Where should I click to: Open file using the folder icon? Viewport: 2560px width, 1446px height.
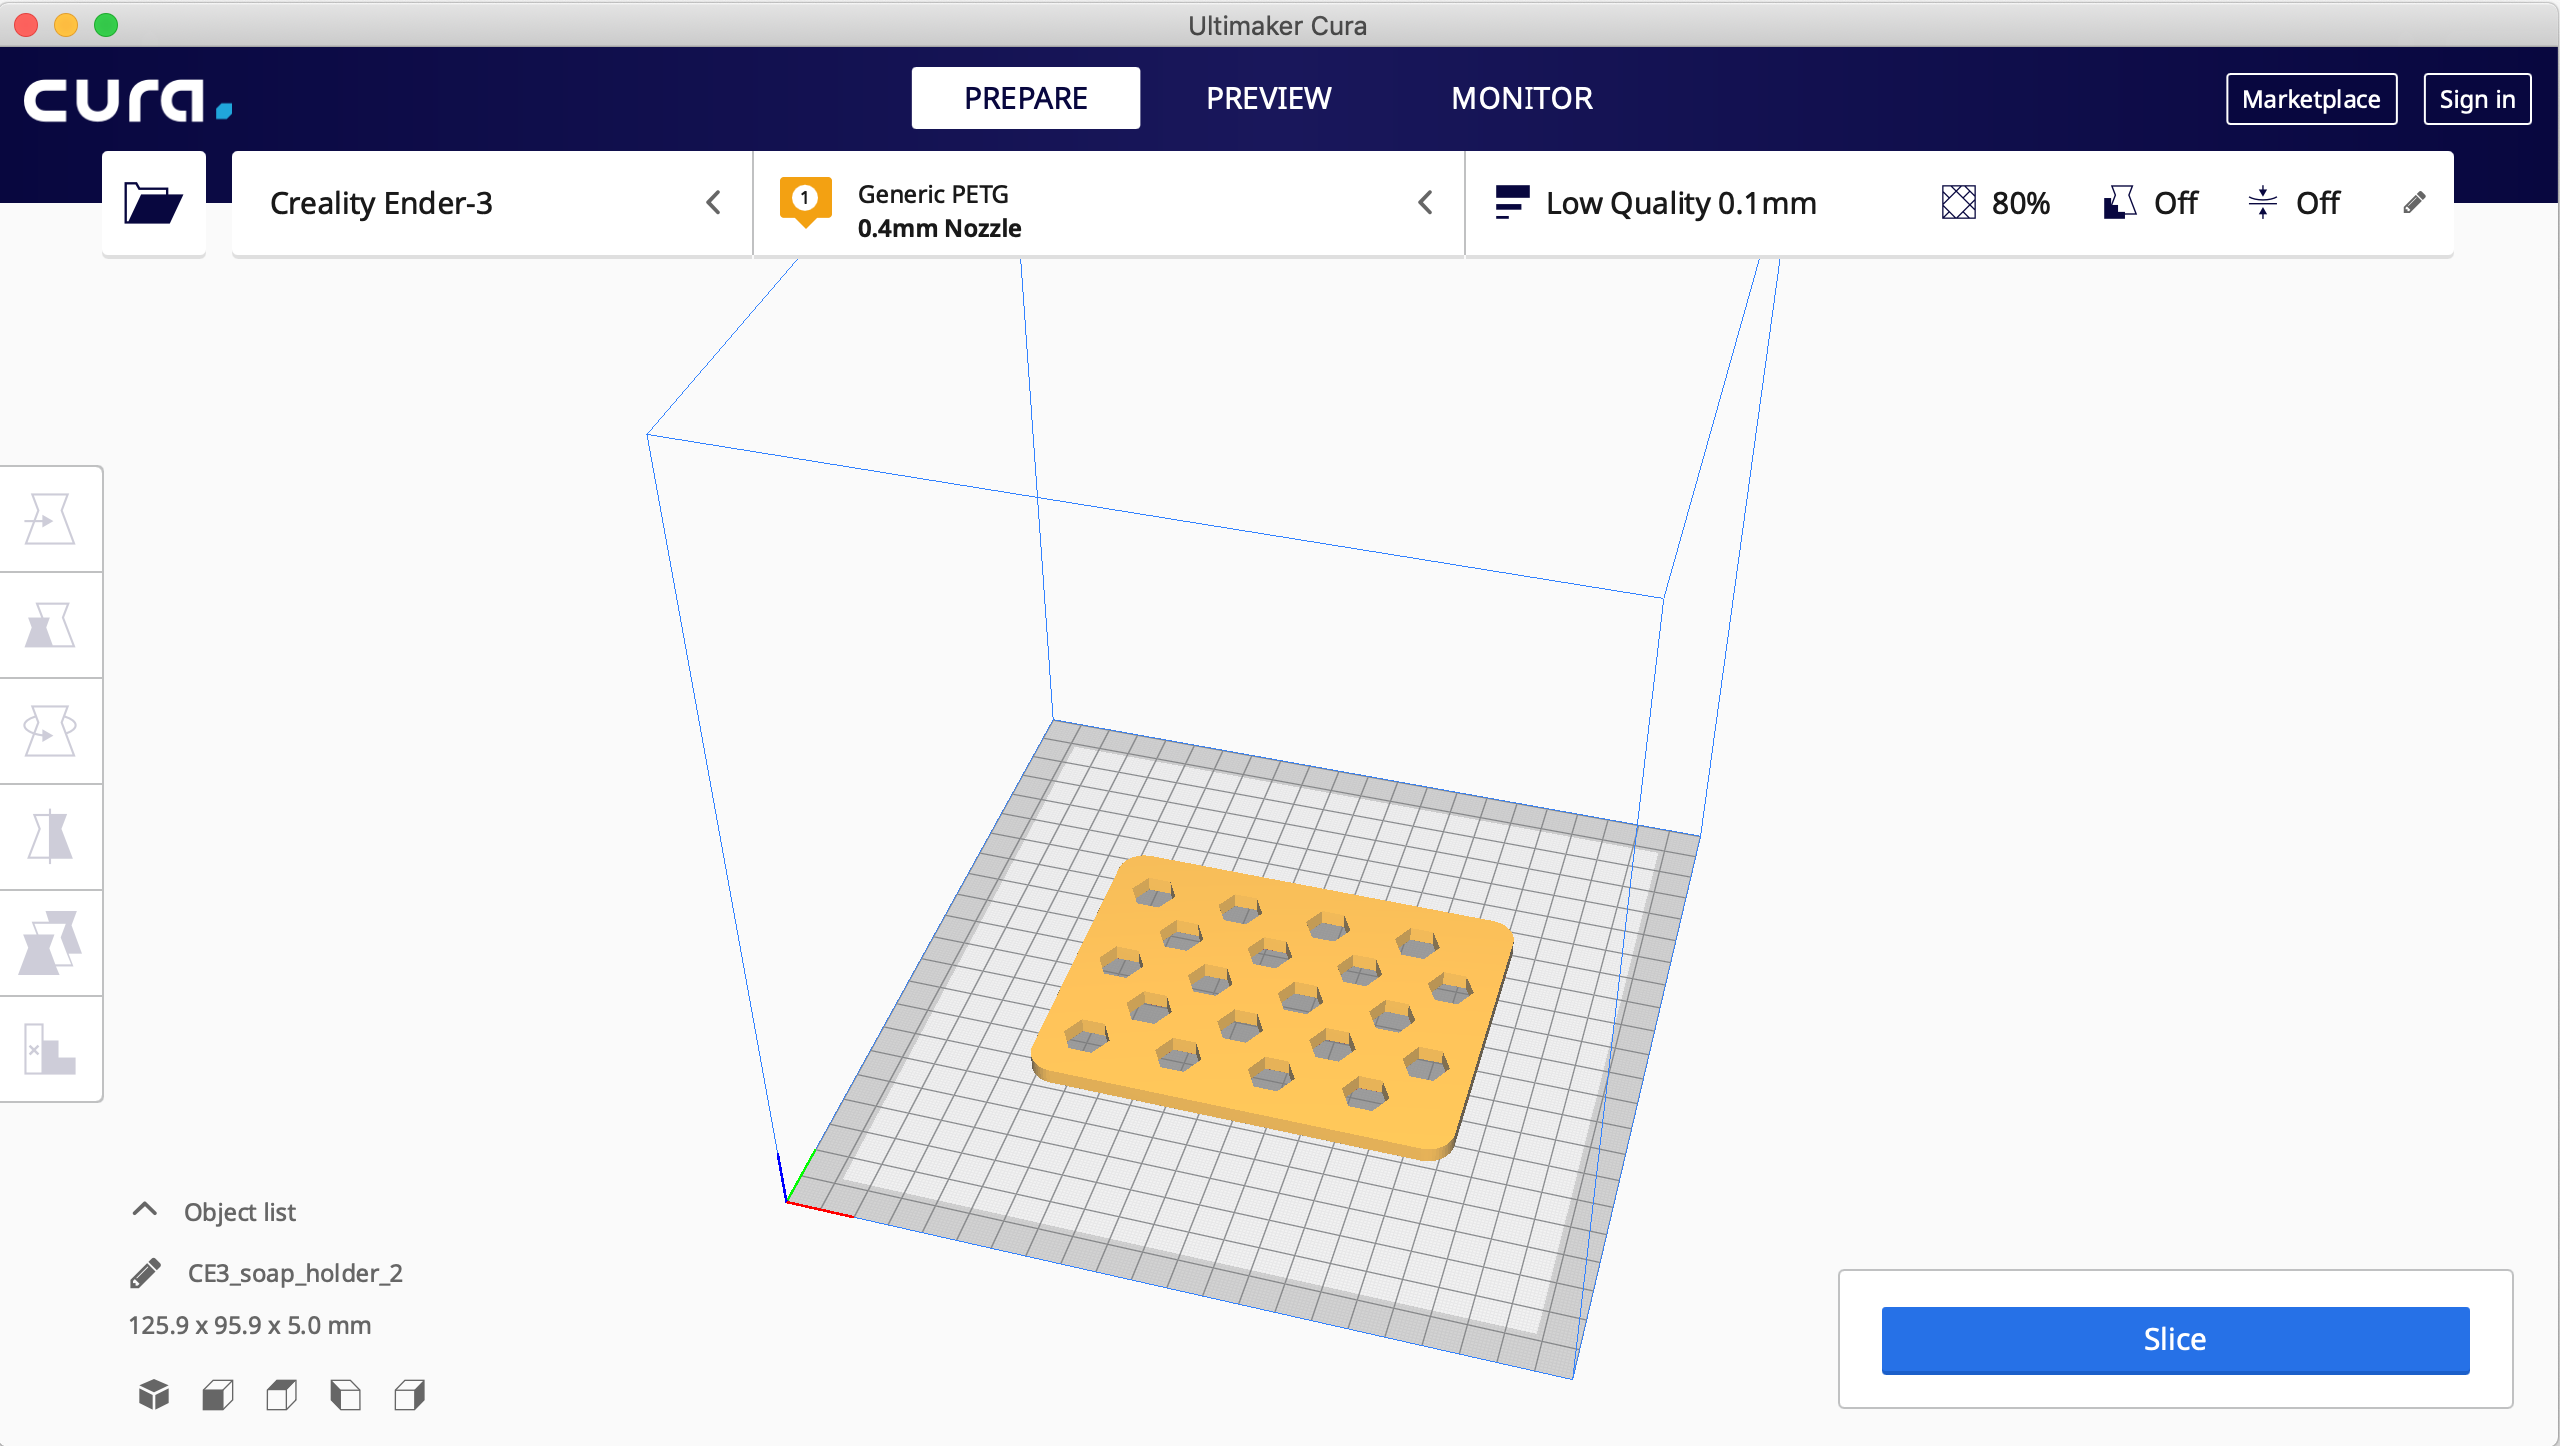[153, 203]
